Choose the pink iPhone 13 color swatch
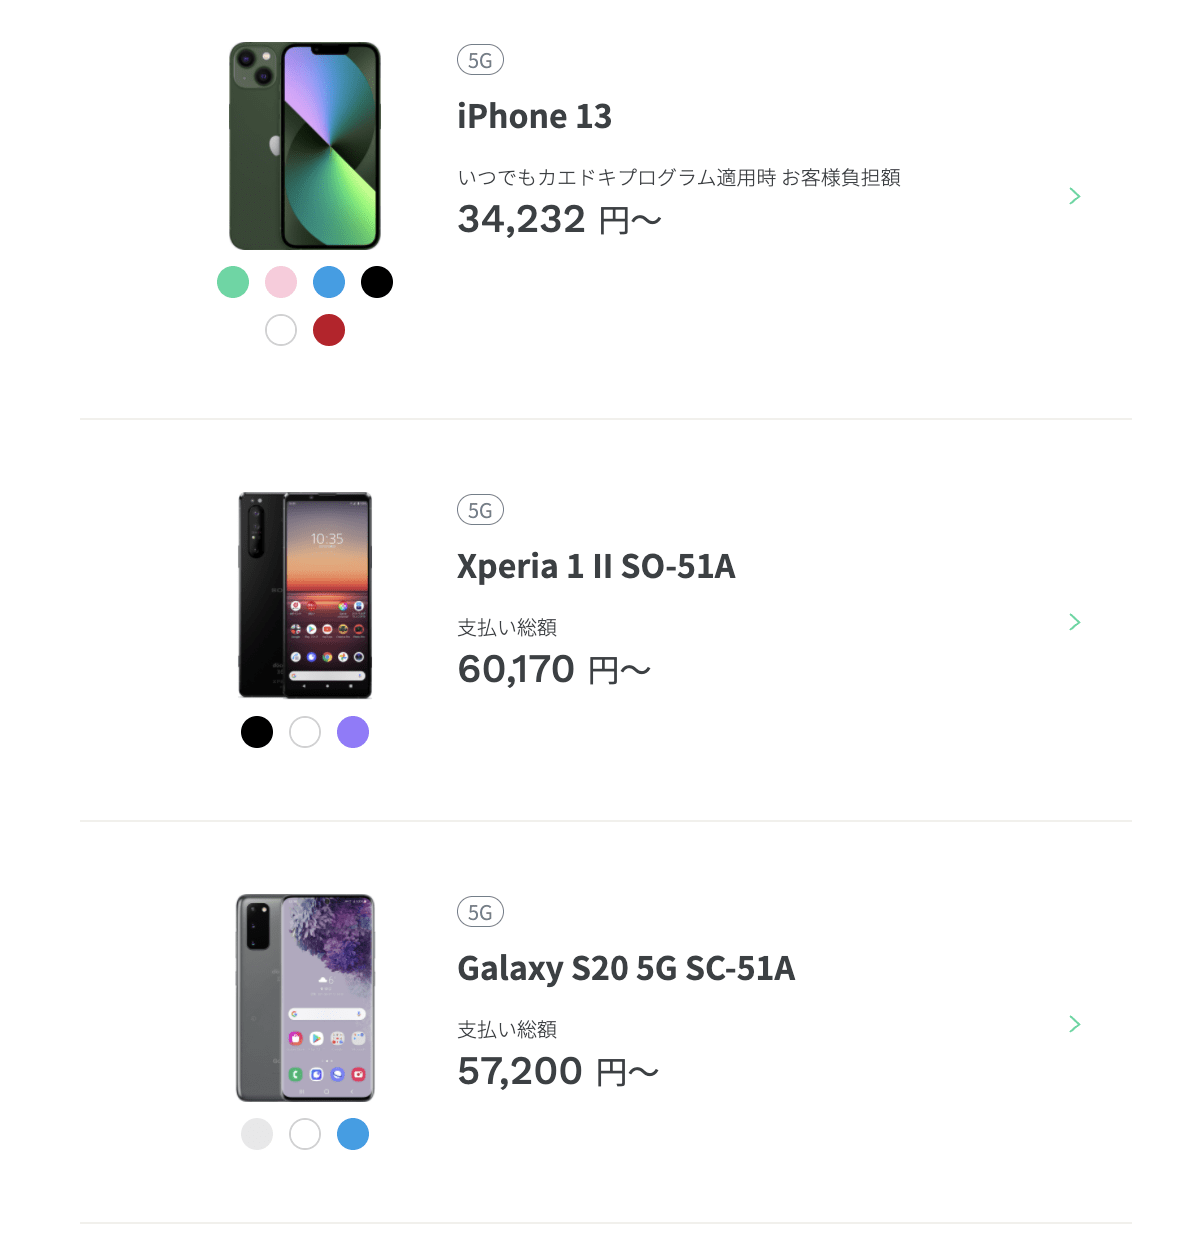1197x1236 pixels. (281, 282)
